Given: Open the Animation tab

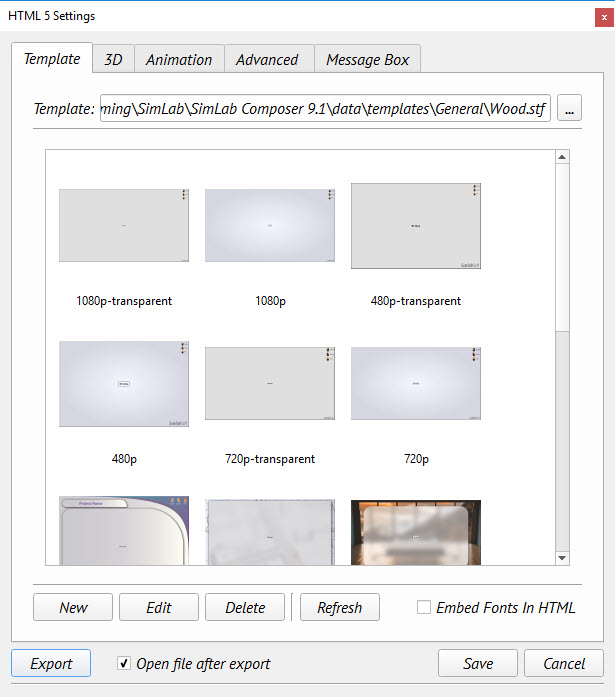Looking at the screenshot, I should [179, 60].
